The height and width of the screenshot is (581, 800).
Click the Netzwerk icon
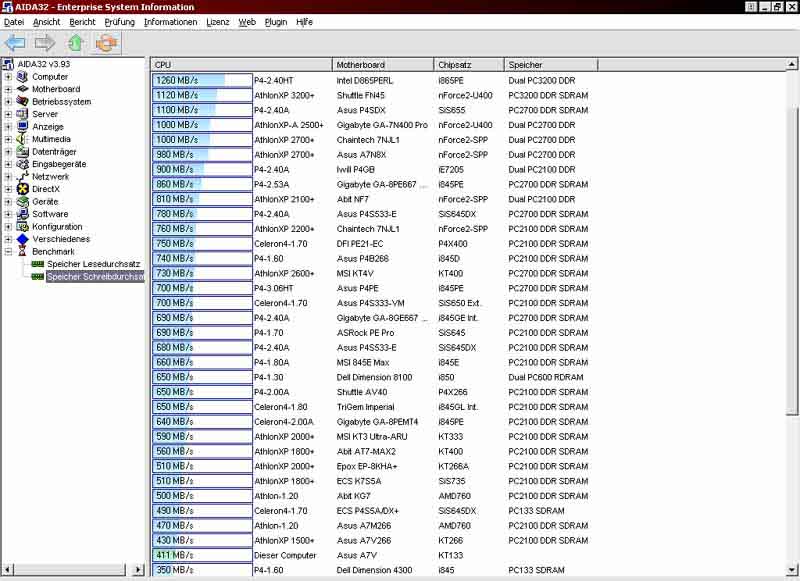[22, 176]
